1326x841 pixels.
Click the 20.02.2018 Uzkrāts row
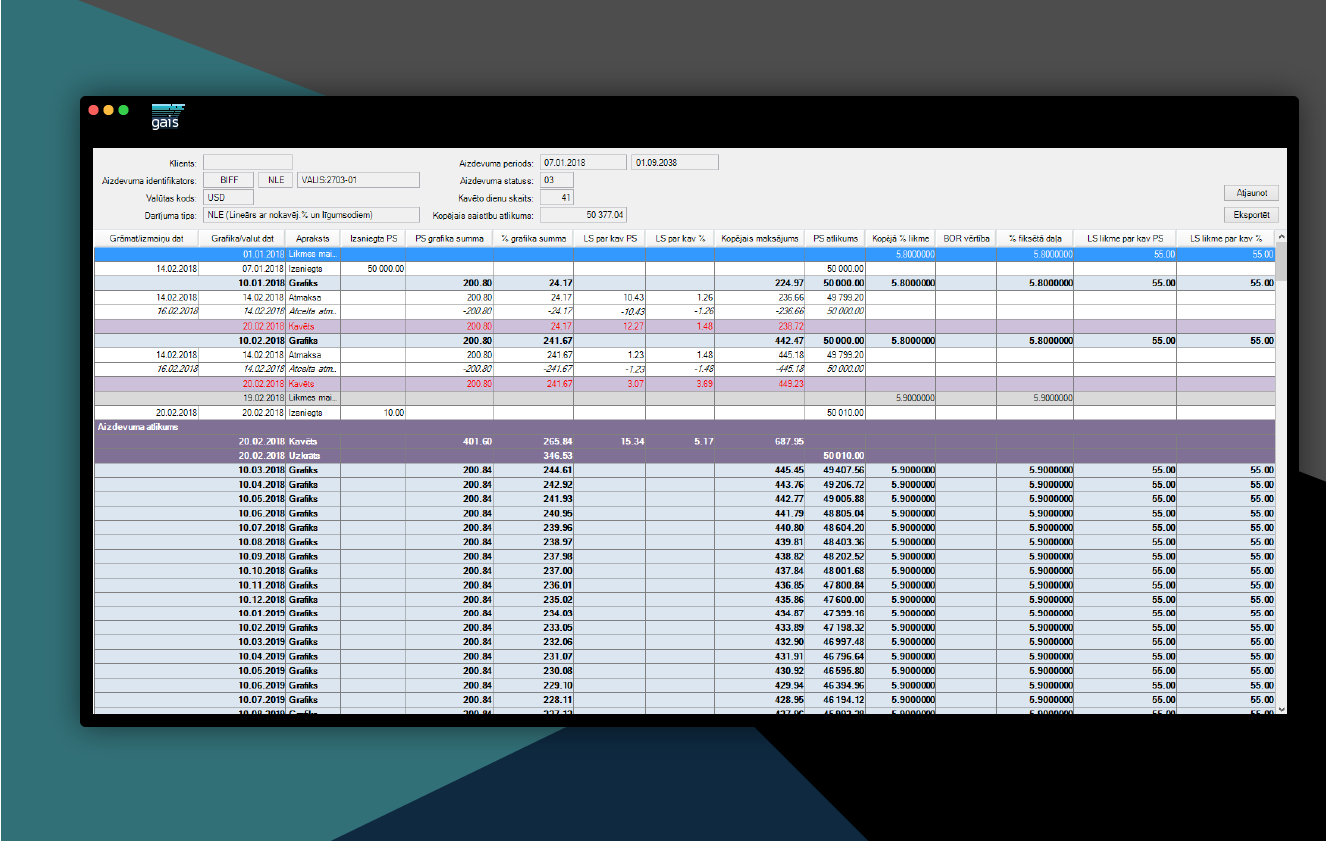click(x=685, y=456)
